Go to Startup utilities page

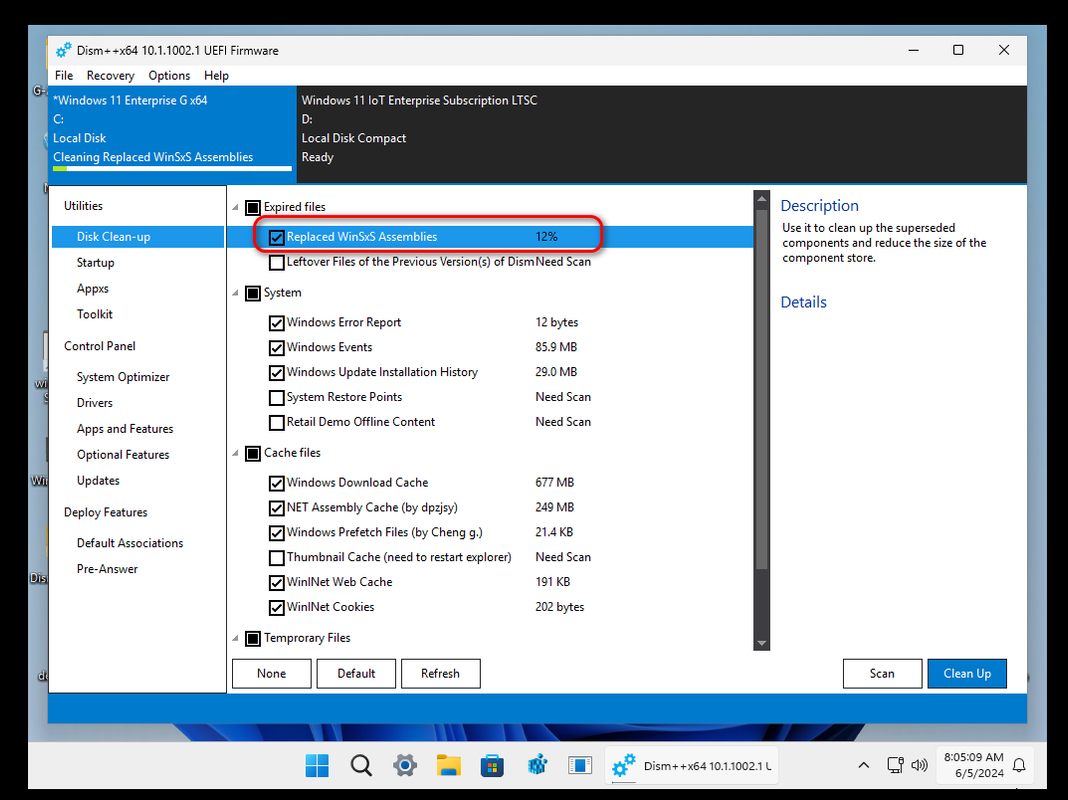click(95, 263)
